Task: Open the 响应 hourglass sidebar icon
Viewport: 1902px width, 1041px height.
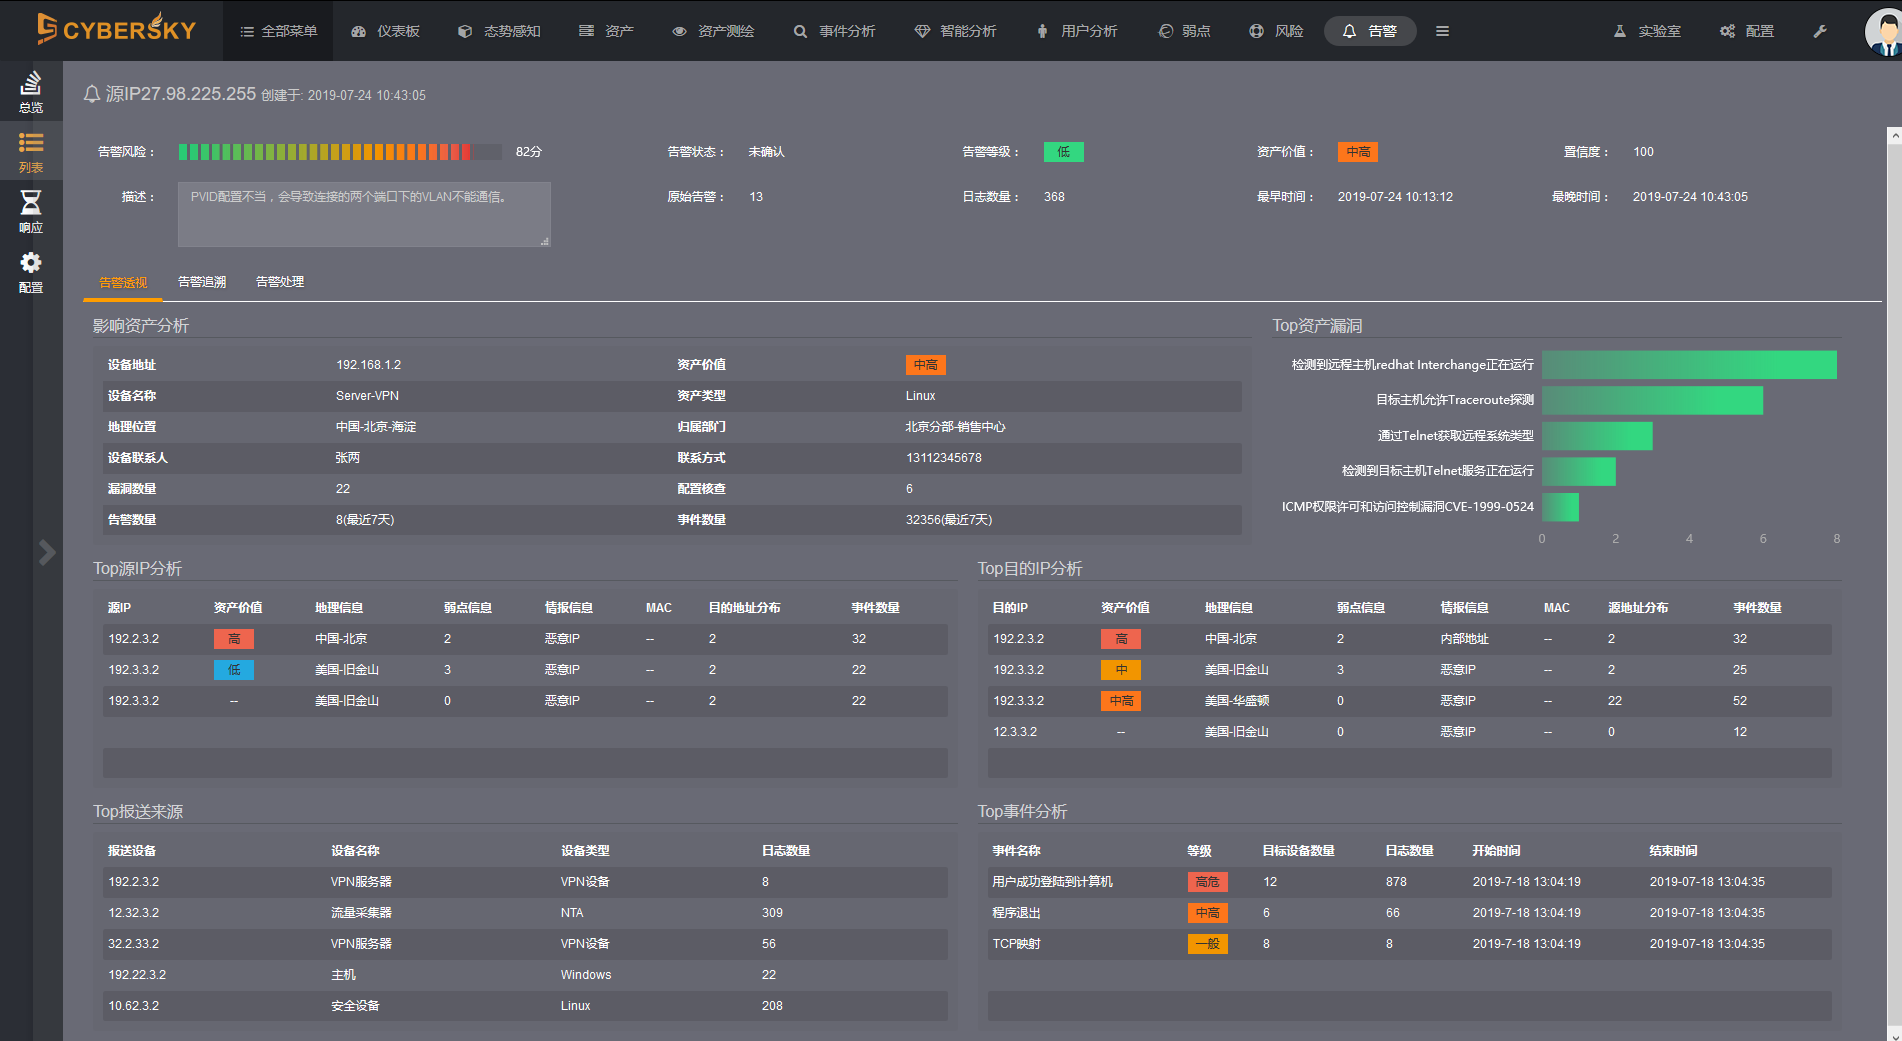Action: pyautogui.click(x=31, y=211)
